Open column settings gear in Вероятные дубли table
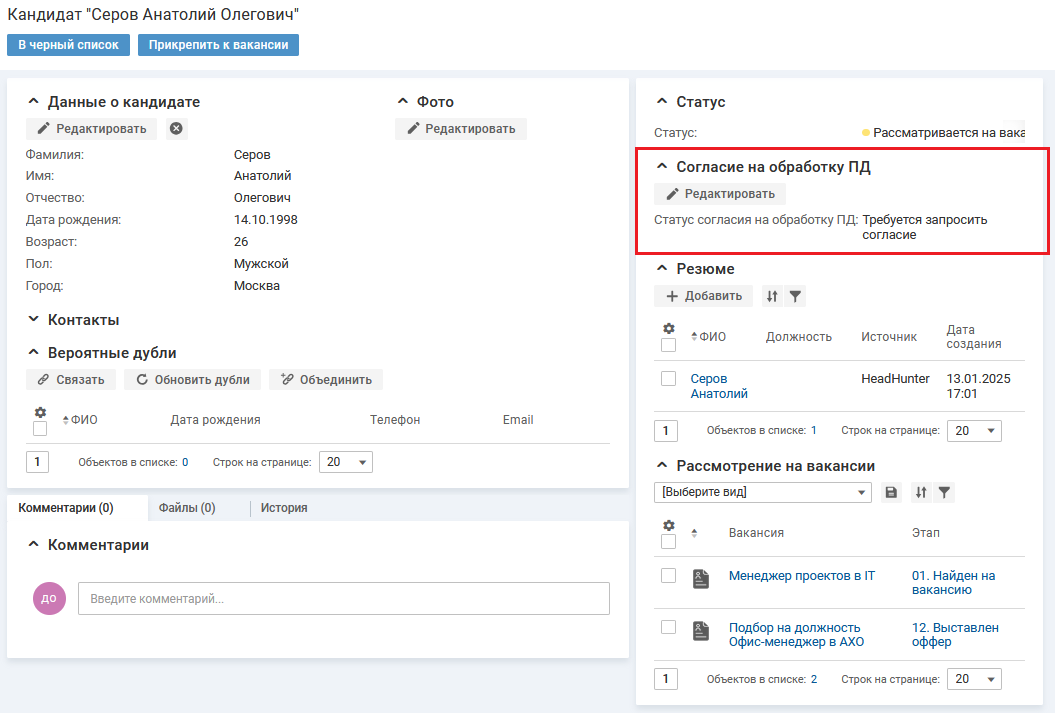 coord(40,412)
